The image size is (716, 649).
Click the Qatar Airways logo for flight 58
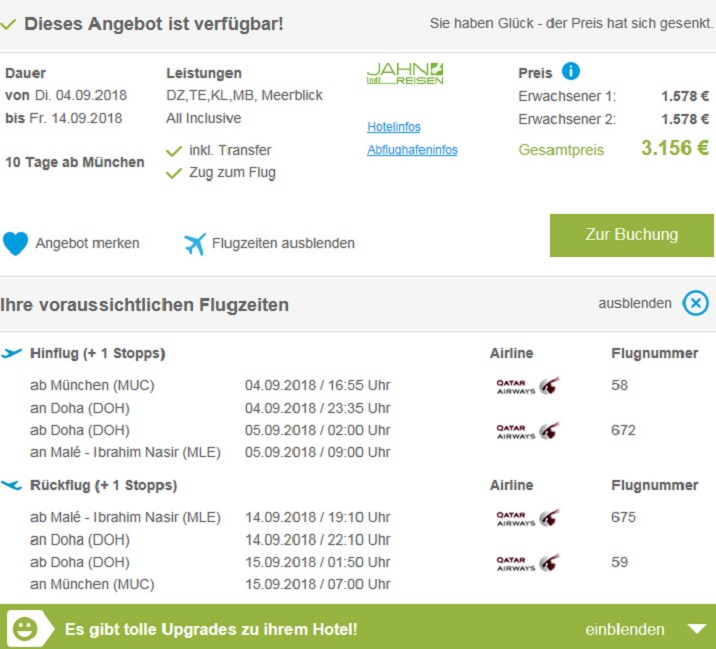[x=528, y=386]
